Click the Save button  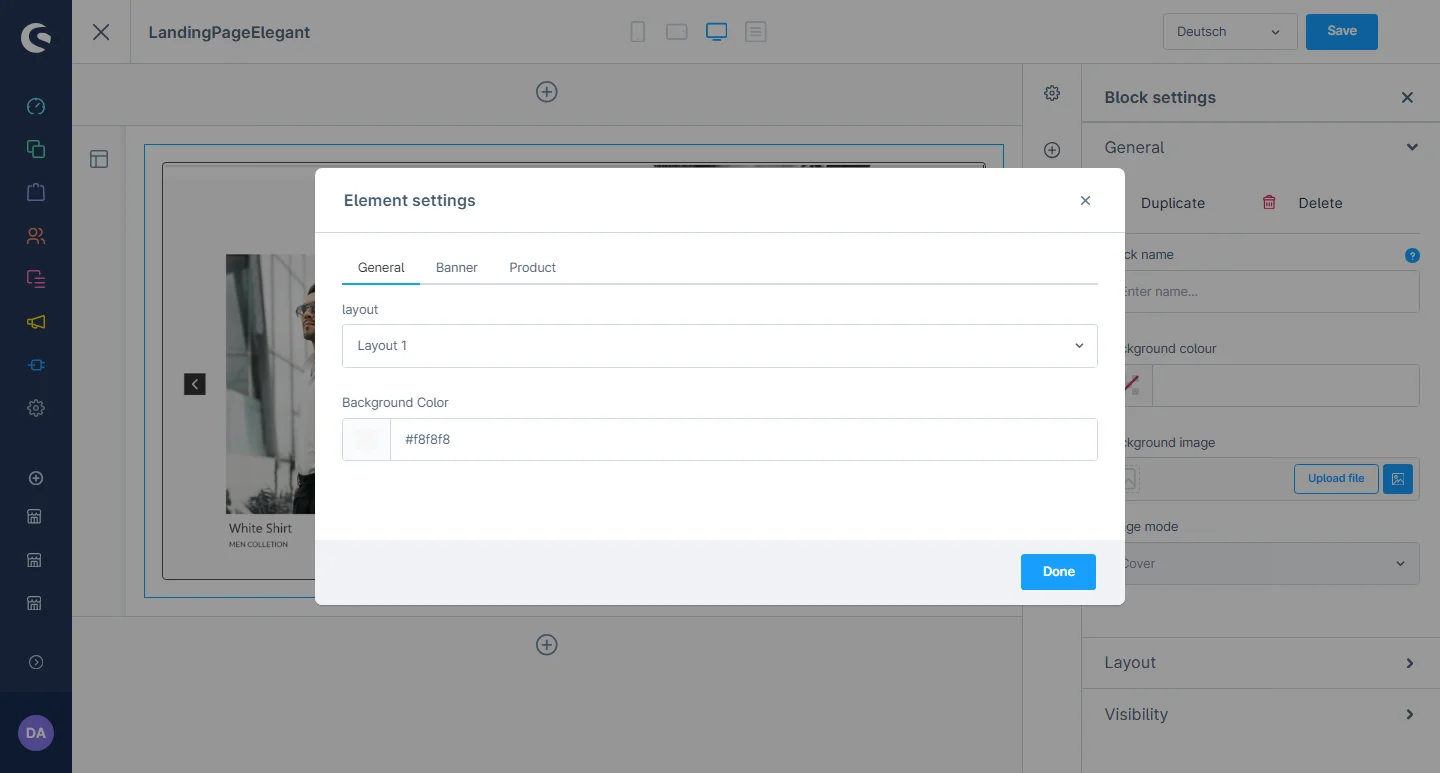[1341, 32]
